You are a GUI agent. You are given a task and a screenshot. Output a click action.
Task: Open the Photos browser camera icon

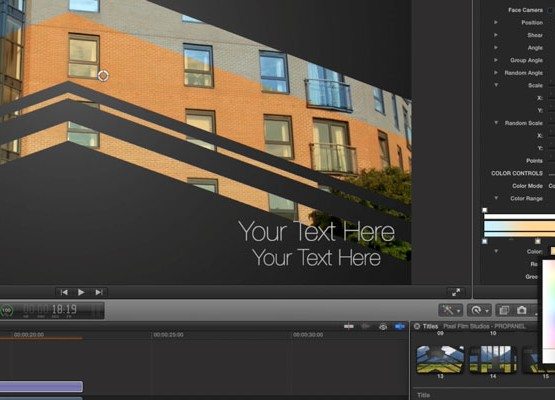pos(522,310)
